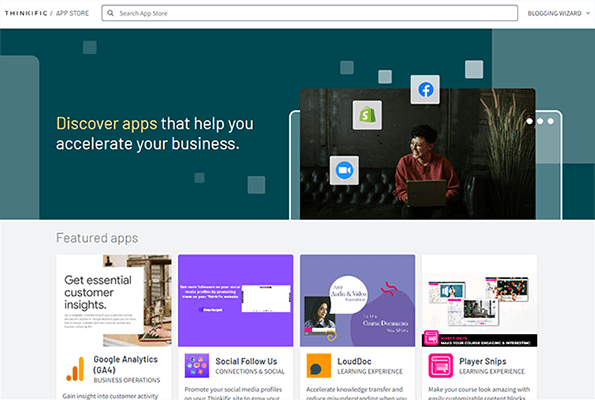Click the 'Promote your social media profiles' description
Viewport: 595px width, 400px height.
(x=233, y=393)
